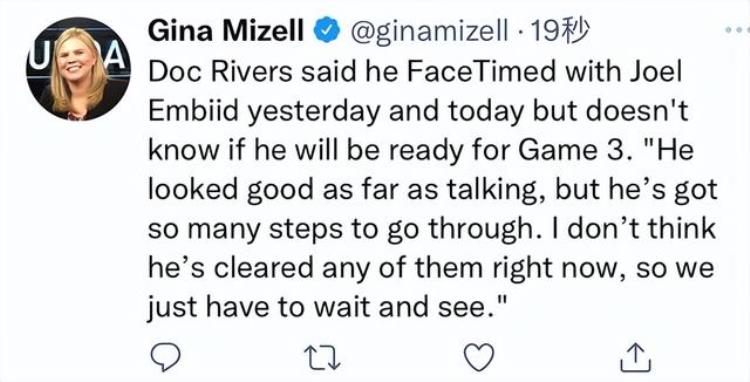Open Gina Mizell's profile picture

point(78,69)
